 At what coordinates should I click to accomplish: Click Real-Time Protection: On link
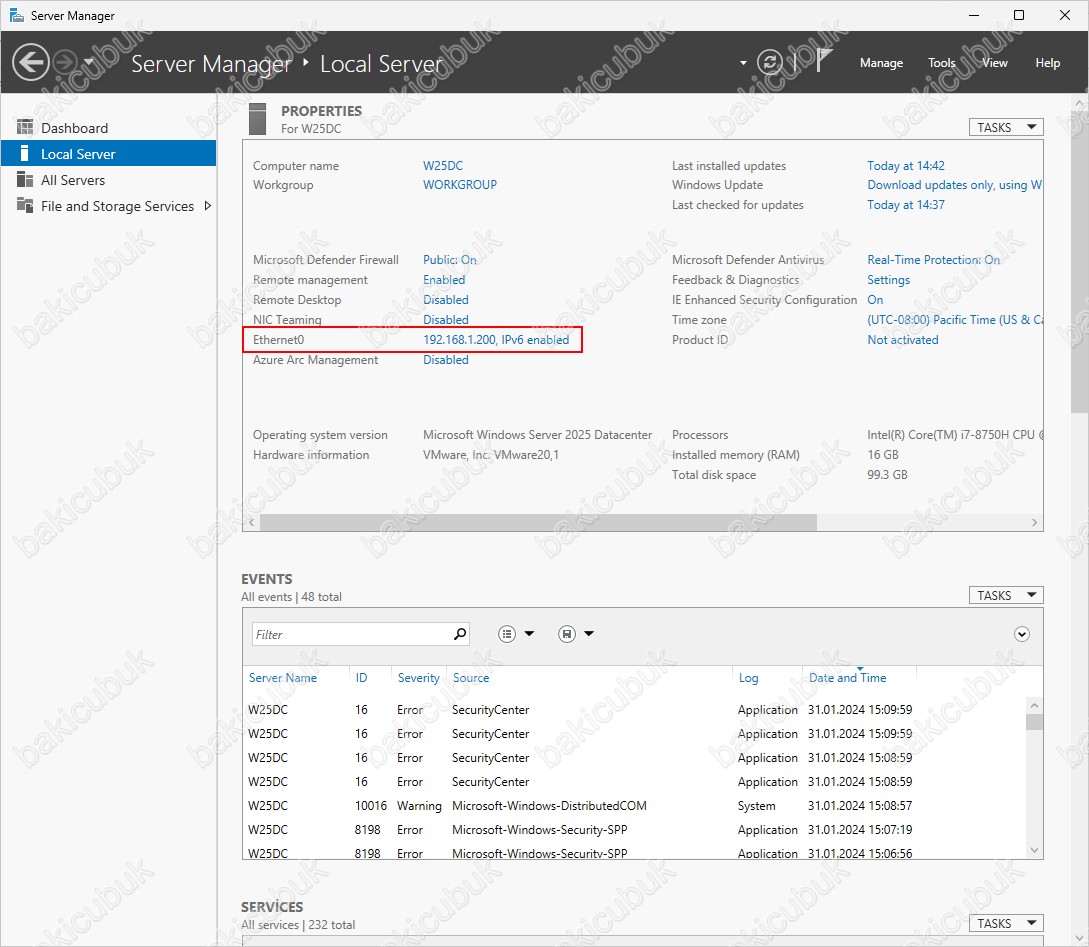point(933,260)
